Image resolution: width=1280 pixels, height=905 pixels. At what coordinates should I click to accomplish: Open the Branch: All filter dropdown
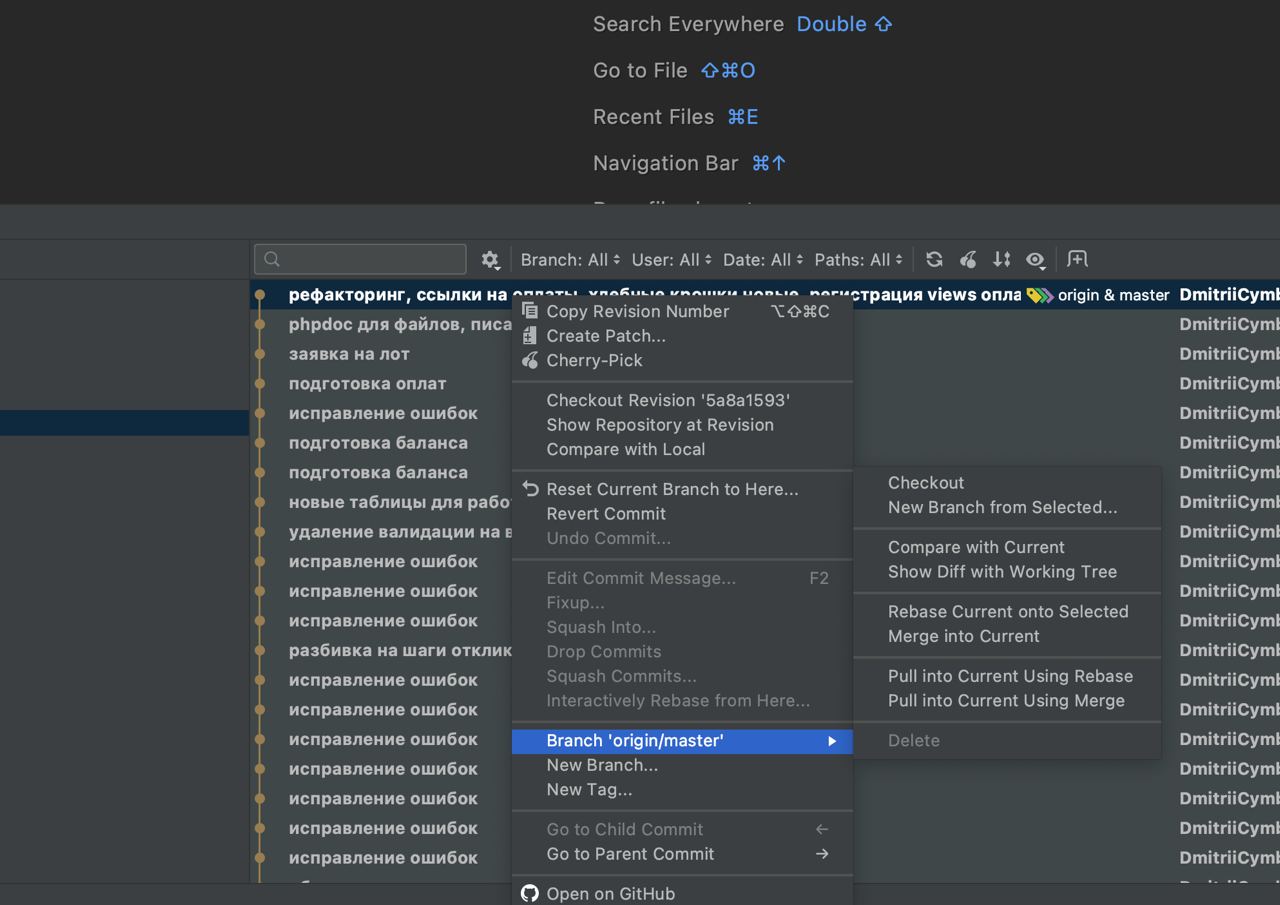[570, 260]
